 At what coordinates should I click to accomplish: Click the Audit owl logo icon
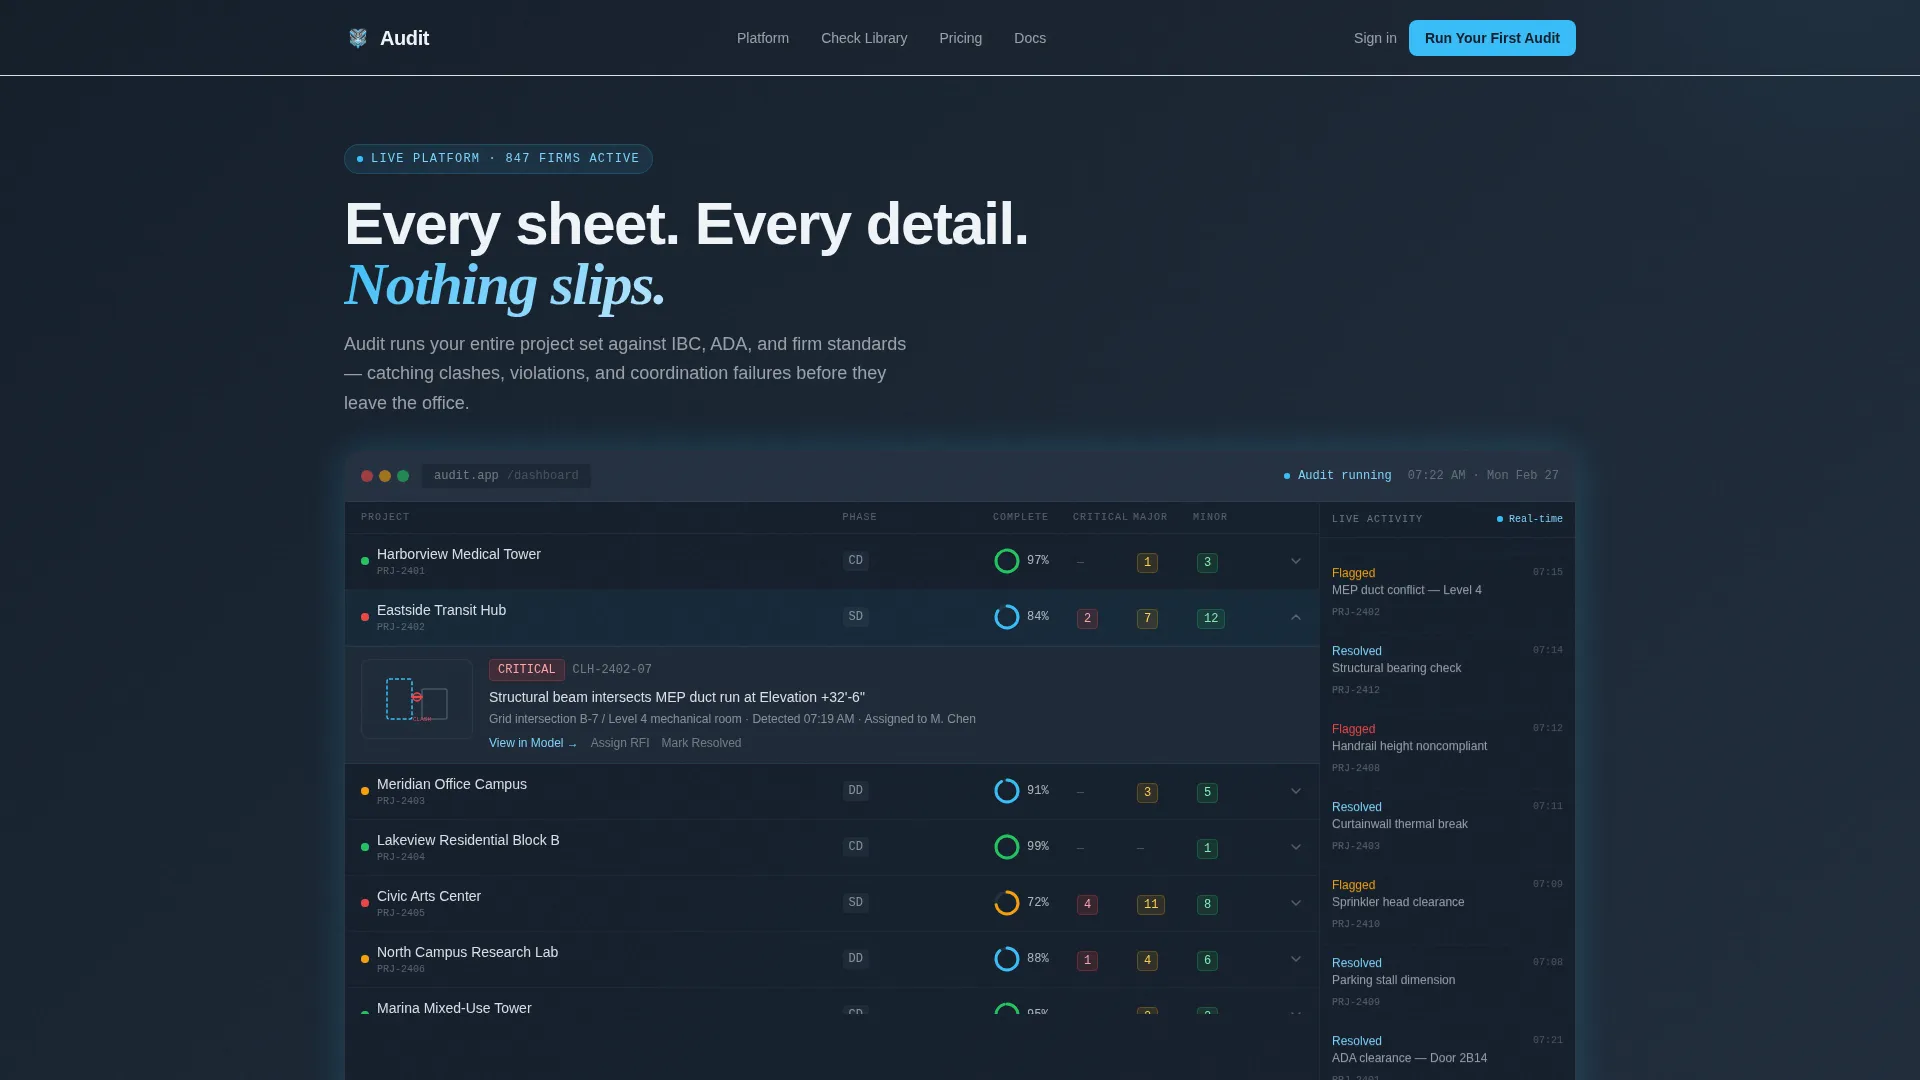pyautogui.click(x=358, y=38)
